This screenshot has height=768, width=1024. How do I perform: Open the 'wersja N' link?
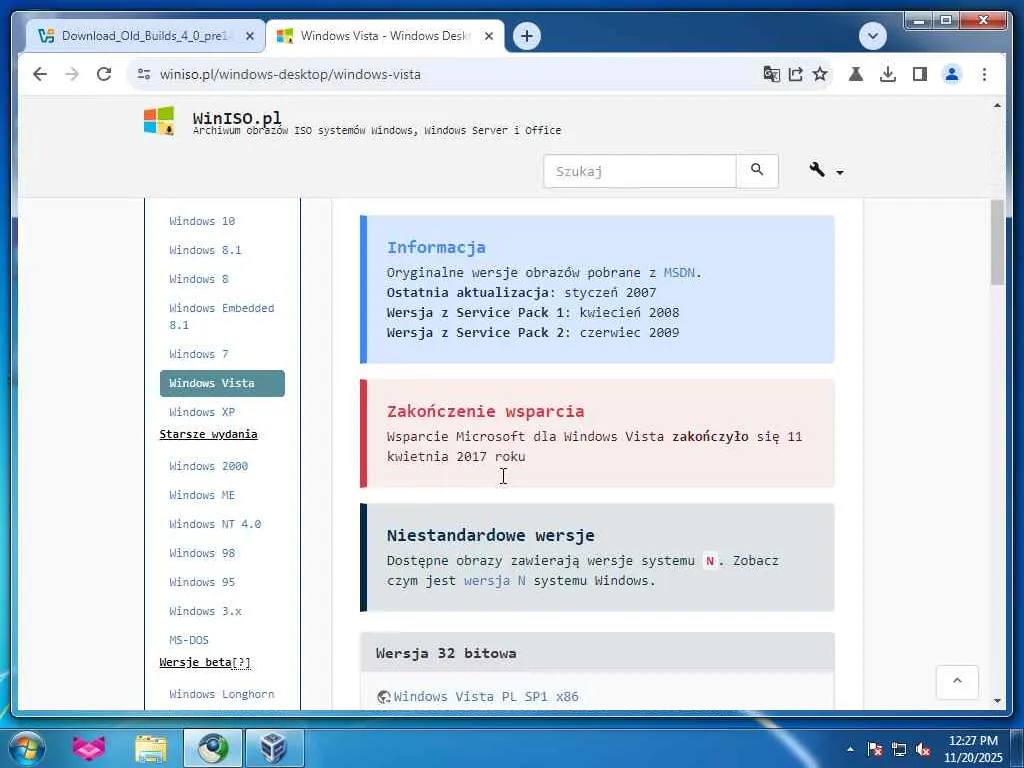(x=494, y=581)
